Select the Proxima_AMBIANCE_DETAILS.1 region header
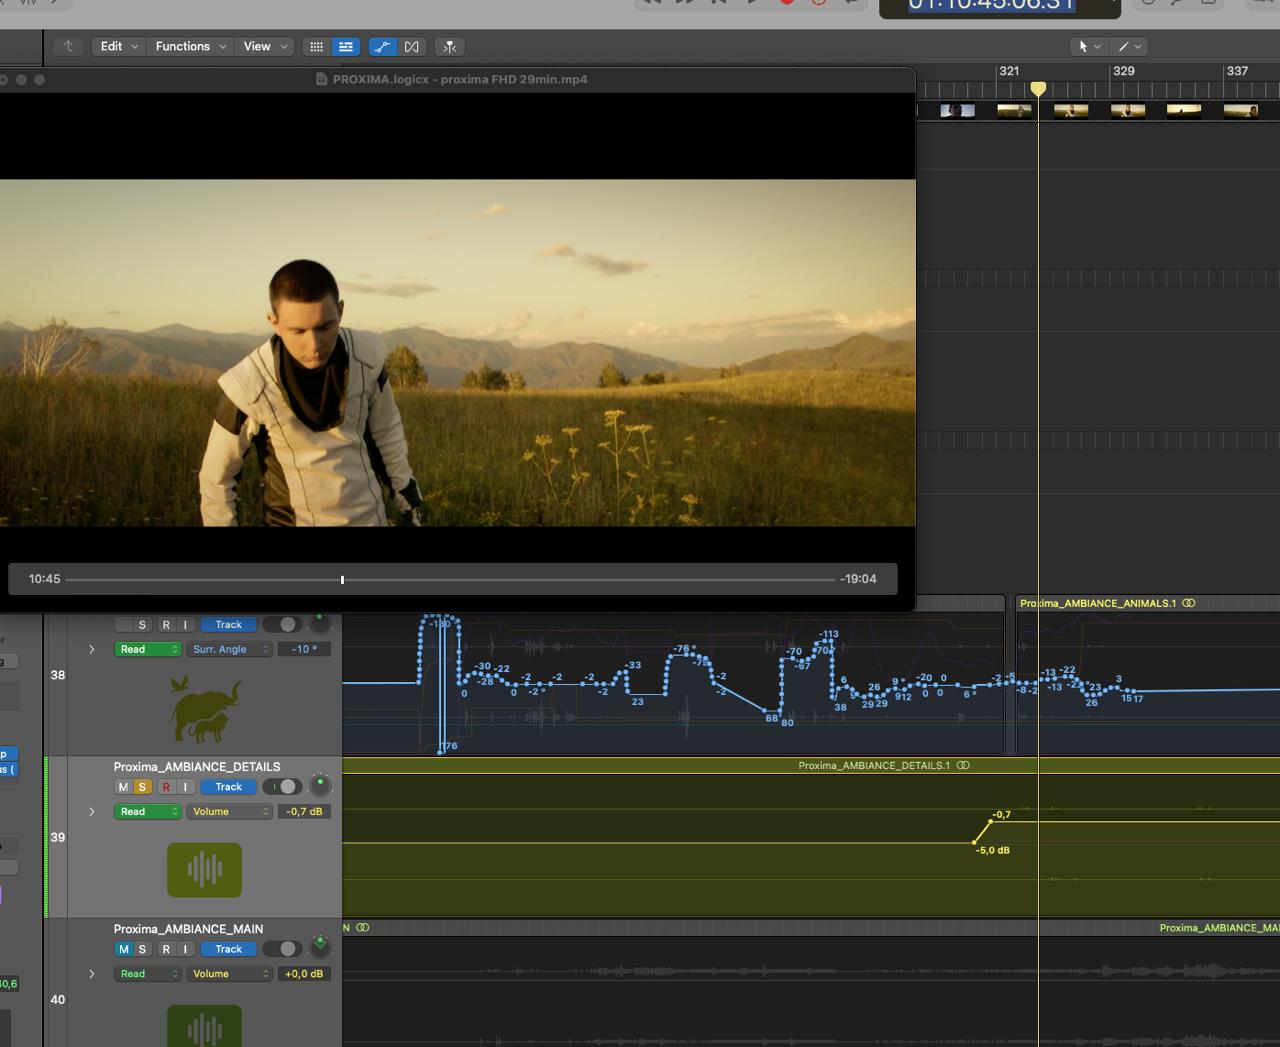The width and height of the screenshot is (1280, 1047). pos(811,765)
